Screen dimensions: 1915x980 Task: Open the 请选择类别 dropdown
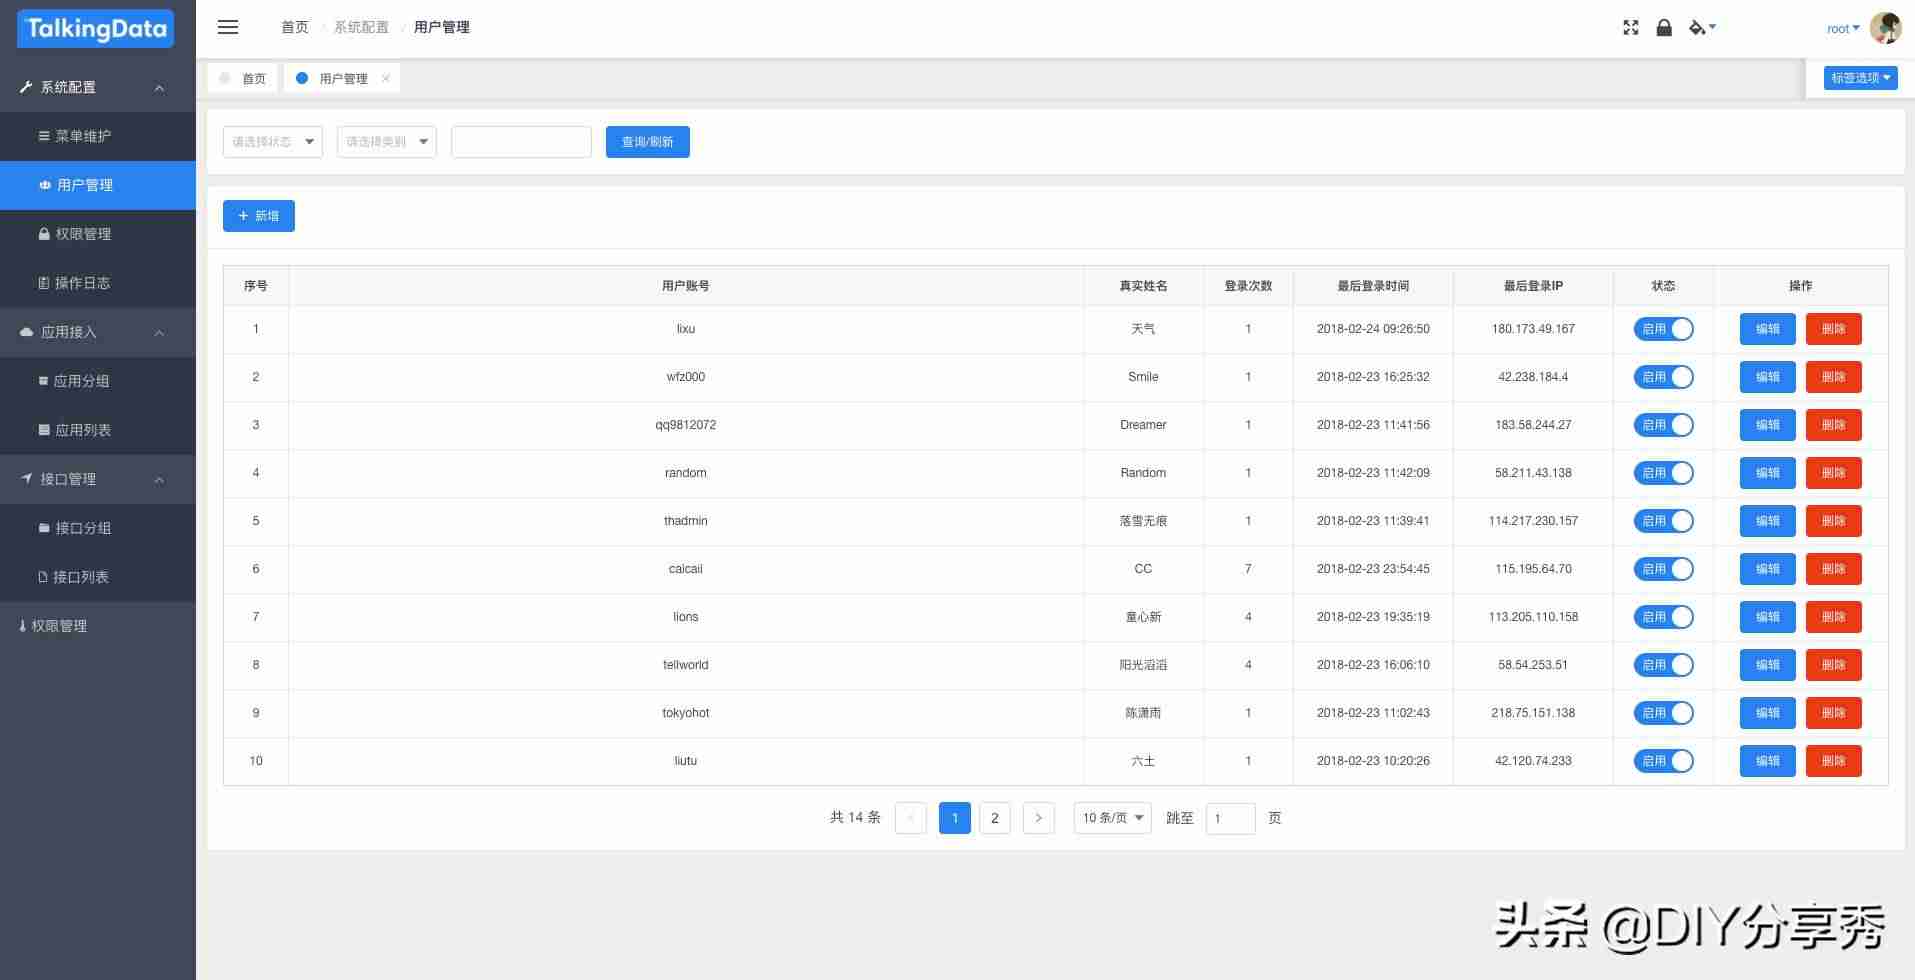point(387,142)
